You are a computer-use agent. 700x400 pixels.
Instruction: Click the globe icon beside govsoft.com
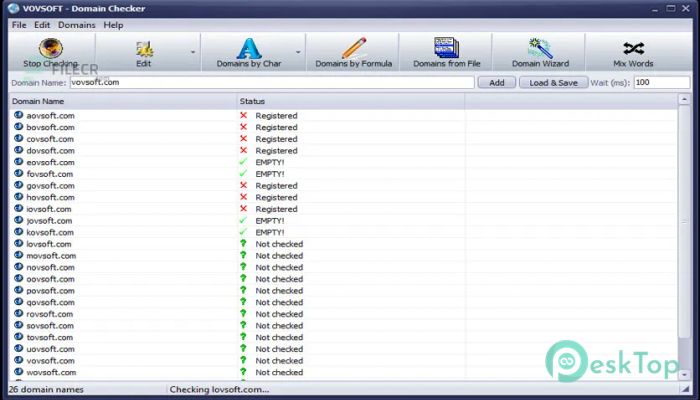click(x=18, y=185)
